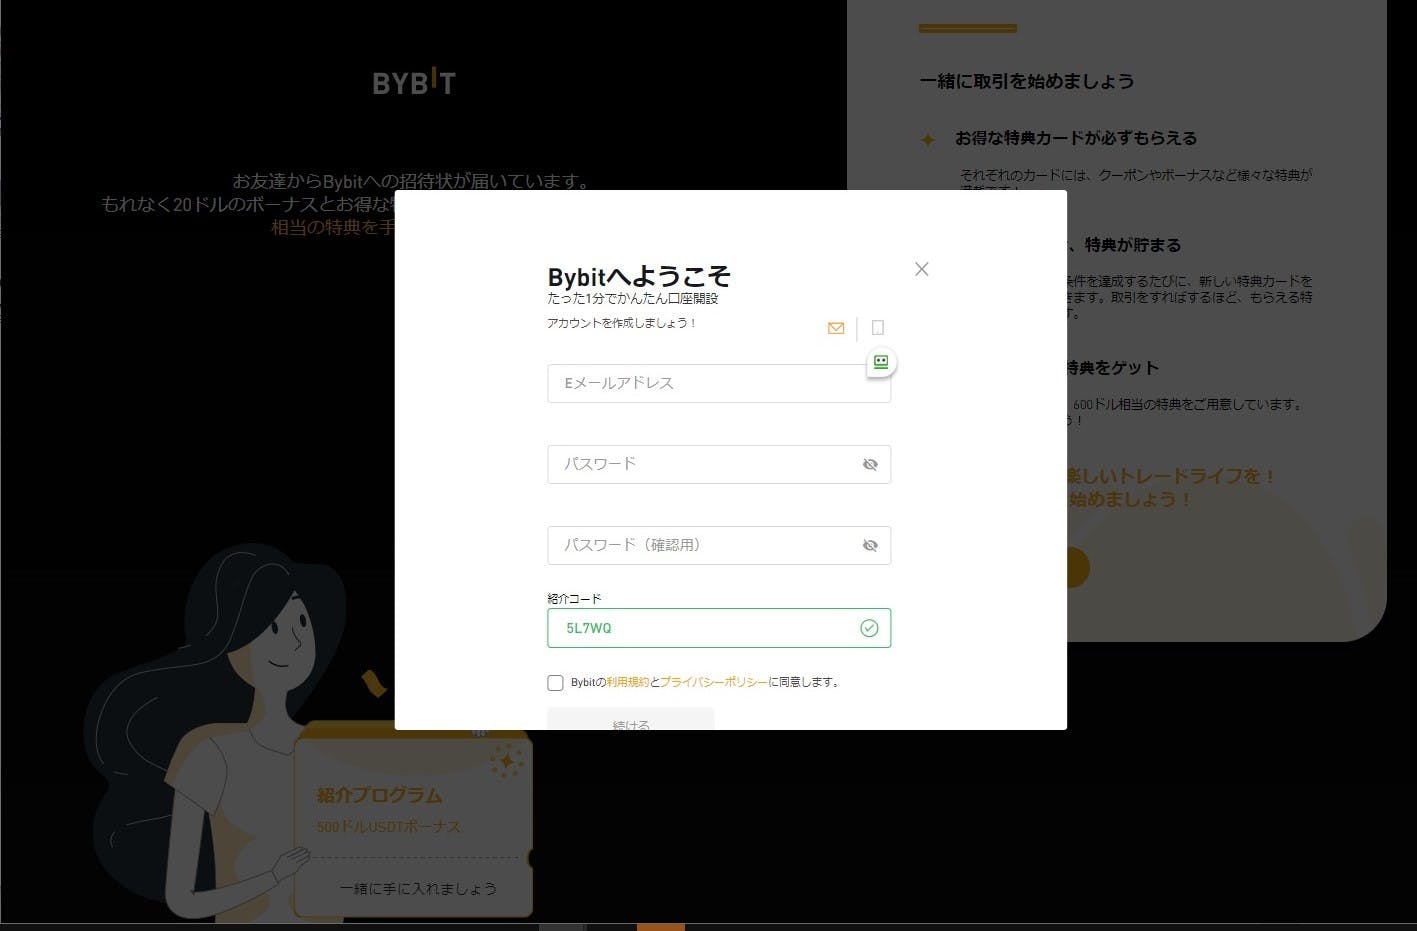Open the プライバシーポリシー link
1417x931 pixels.
[x=714, y=682]
